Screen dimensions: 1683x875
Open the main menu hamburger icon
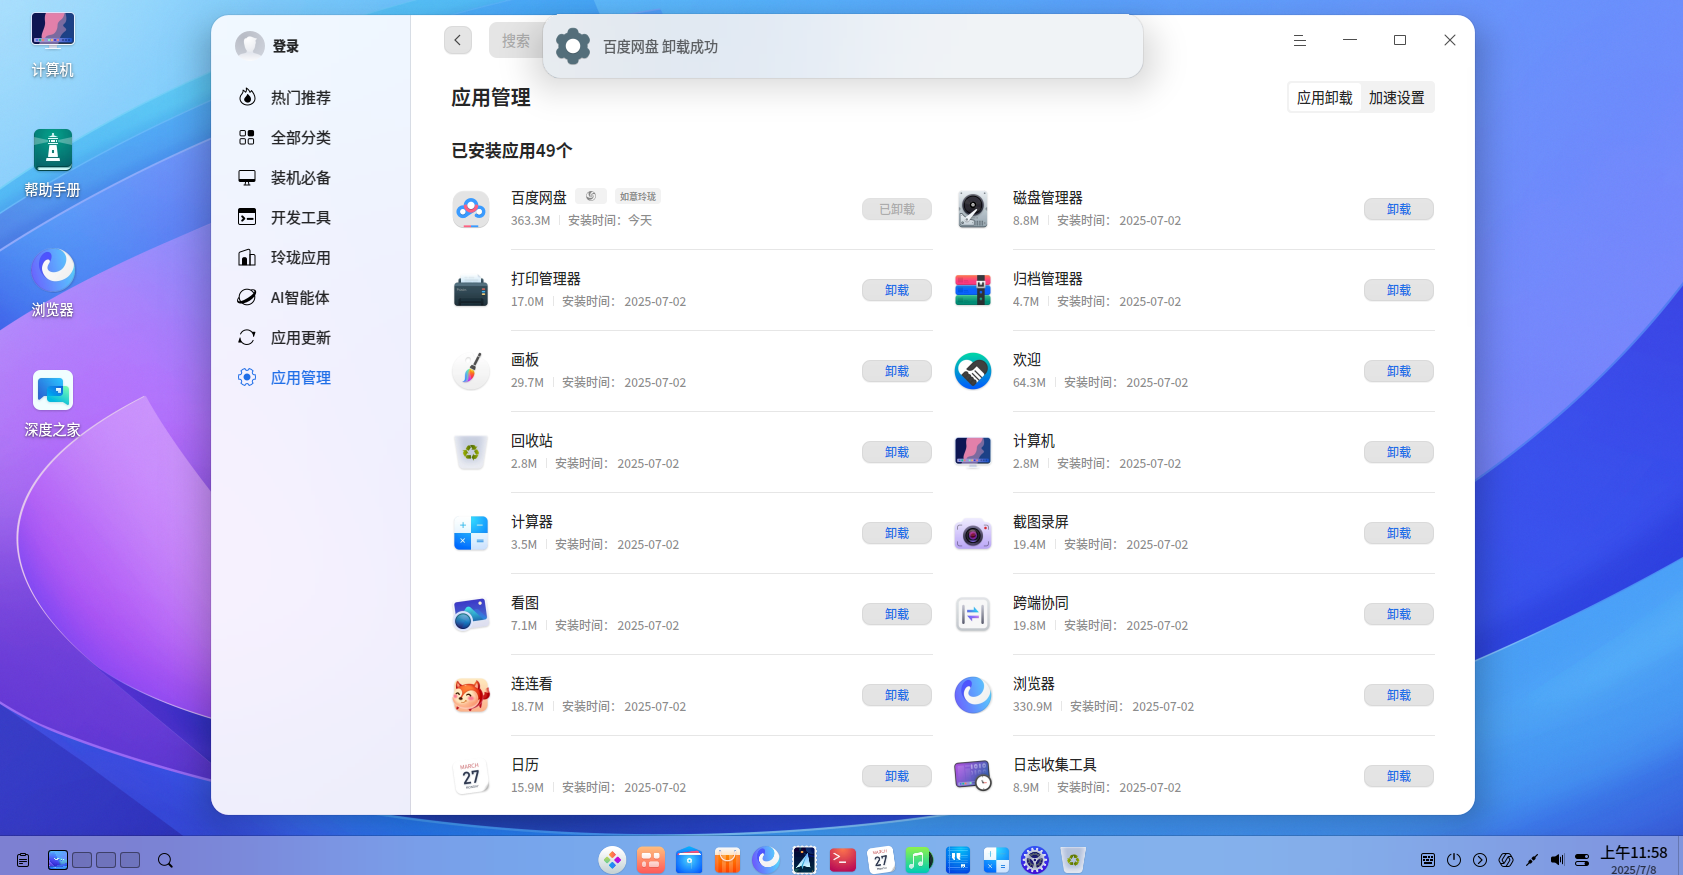pos(1300,40)
